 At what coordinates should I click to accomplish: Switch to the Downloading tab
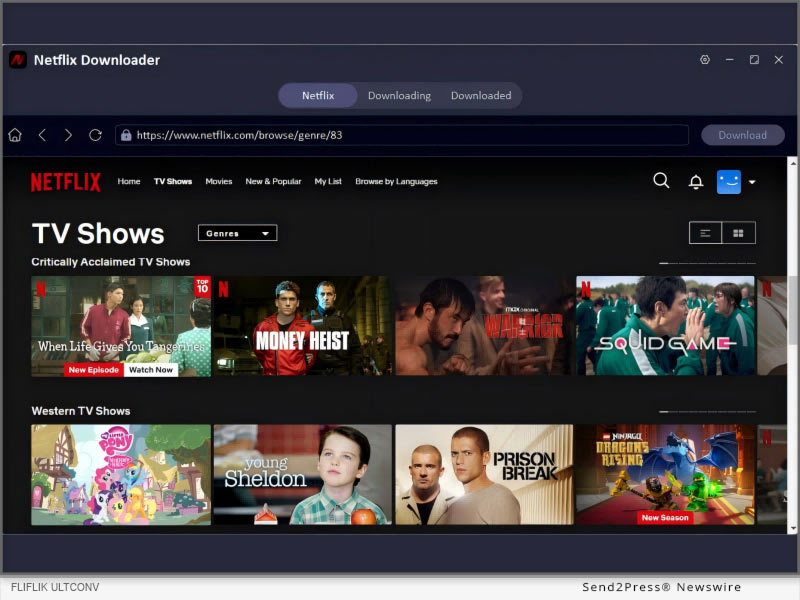pyautogui.click(x=399, y=95)
